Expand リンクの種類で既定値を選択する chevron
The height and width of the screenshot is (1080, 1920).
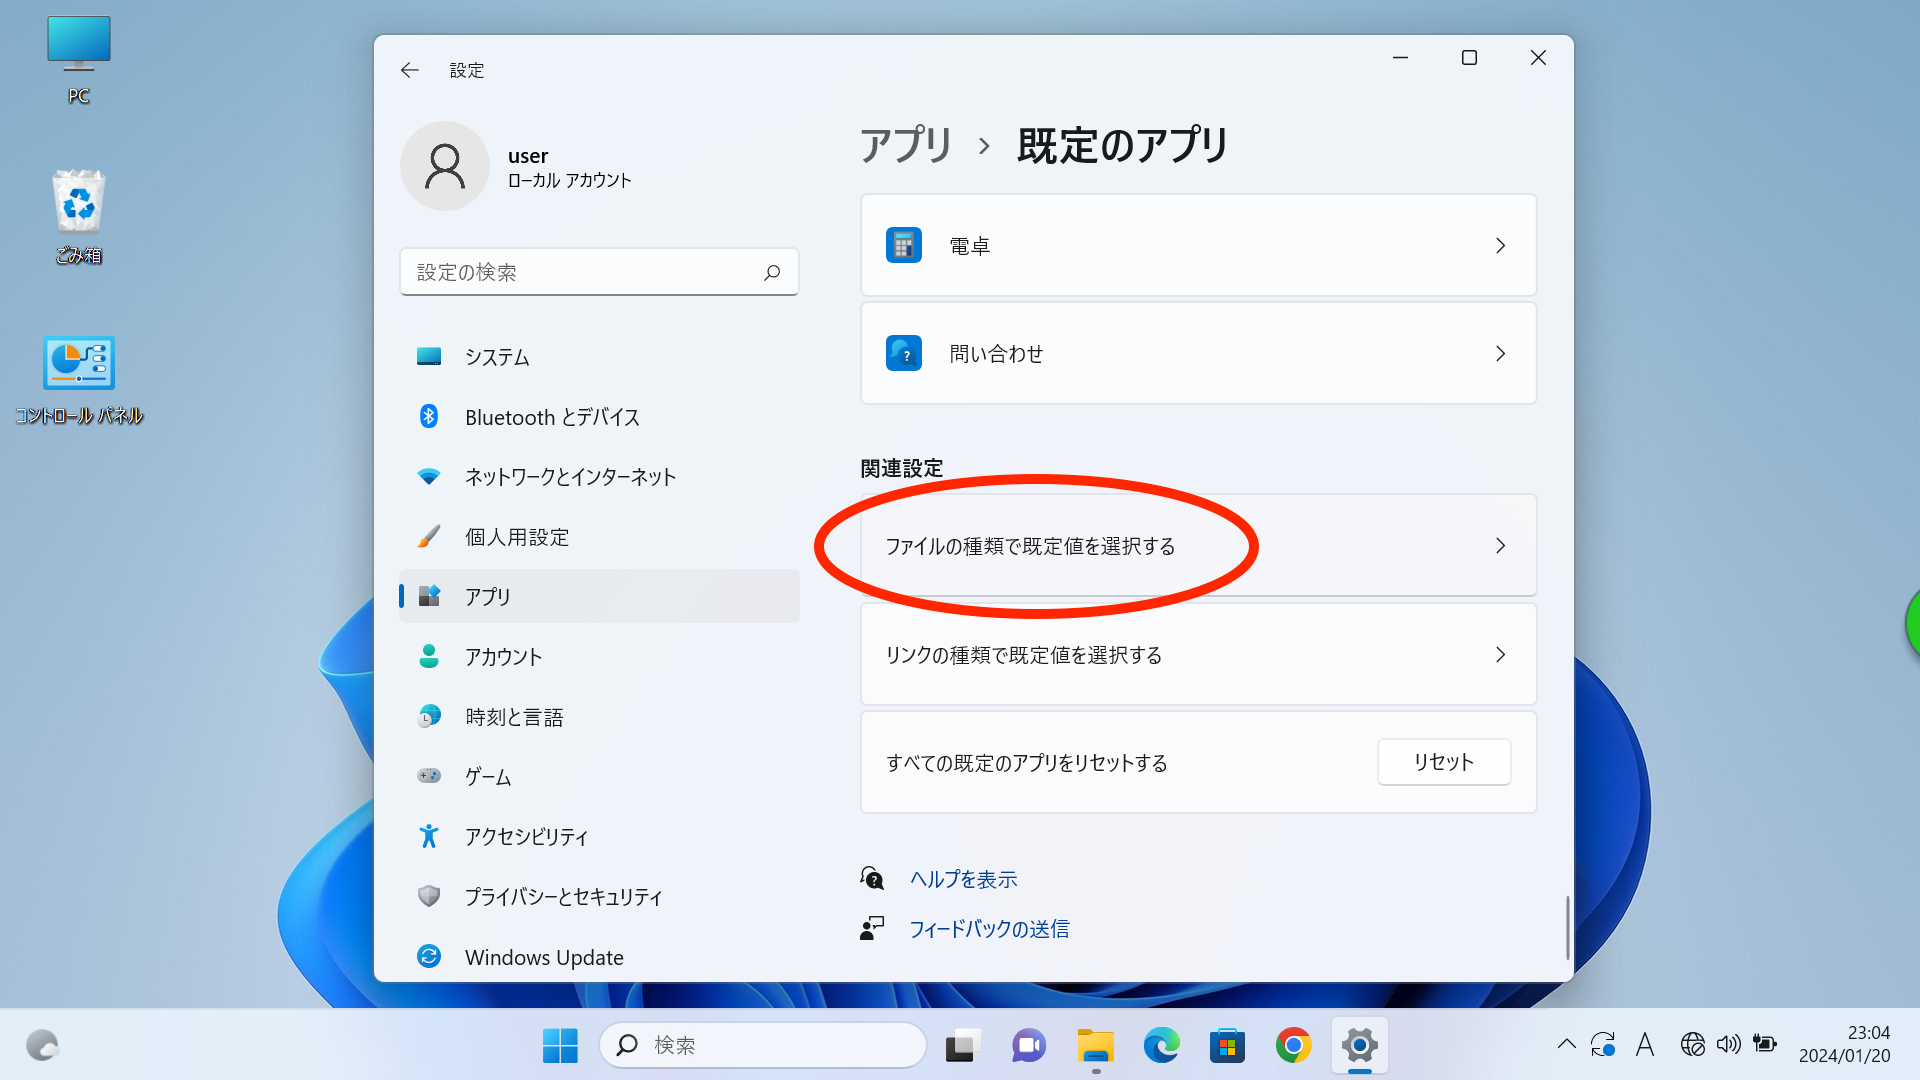(1500, 655)
